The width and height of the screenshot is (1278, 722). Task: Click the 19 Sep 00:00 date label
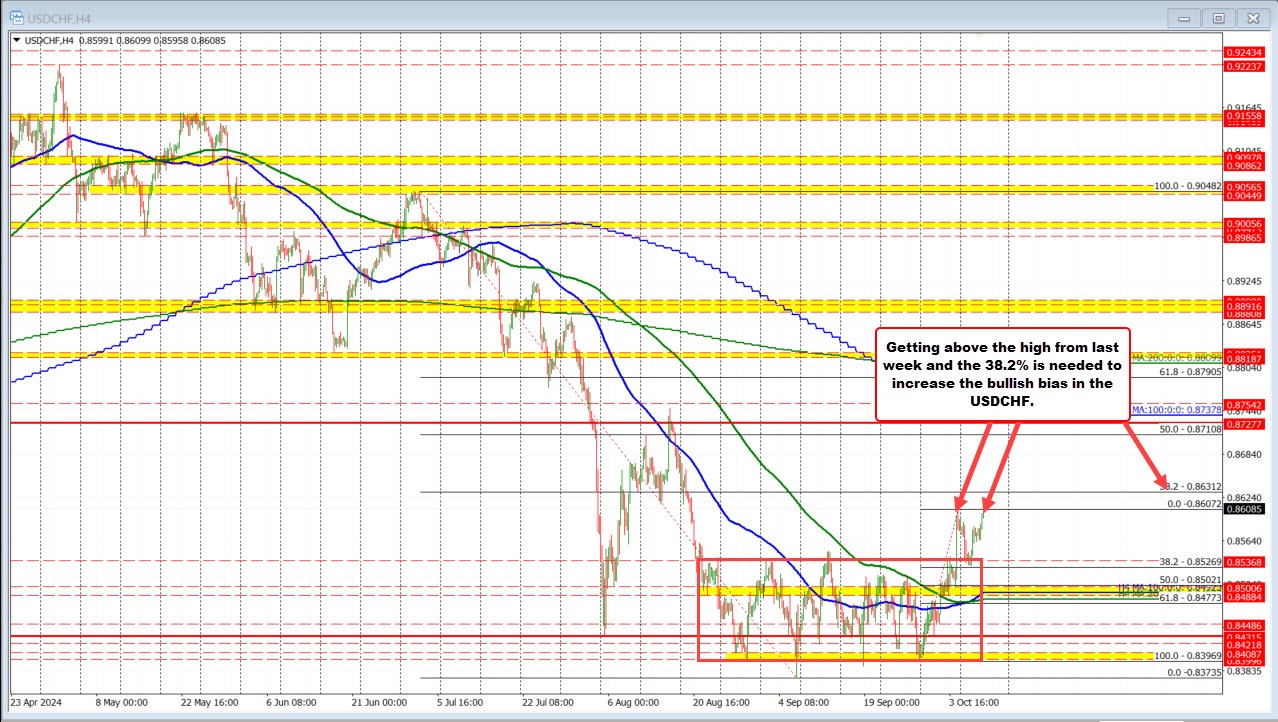[x=891, y=702]
